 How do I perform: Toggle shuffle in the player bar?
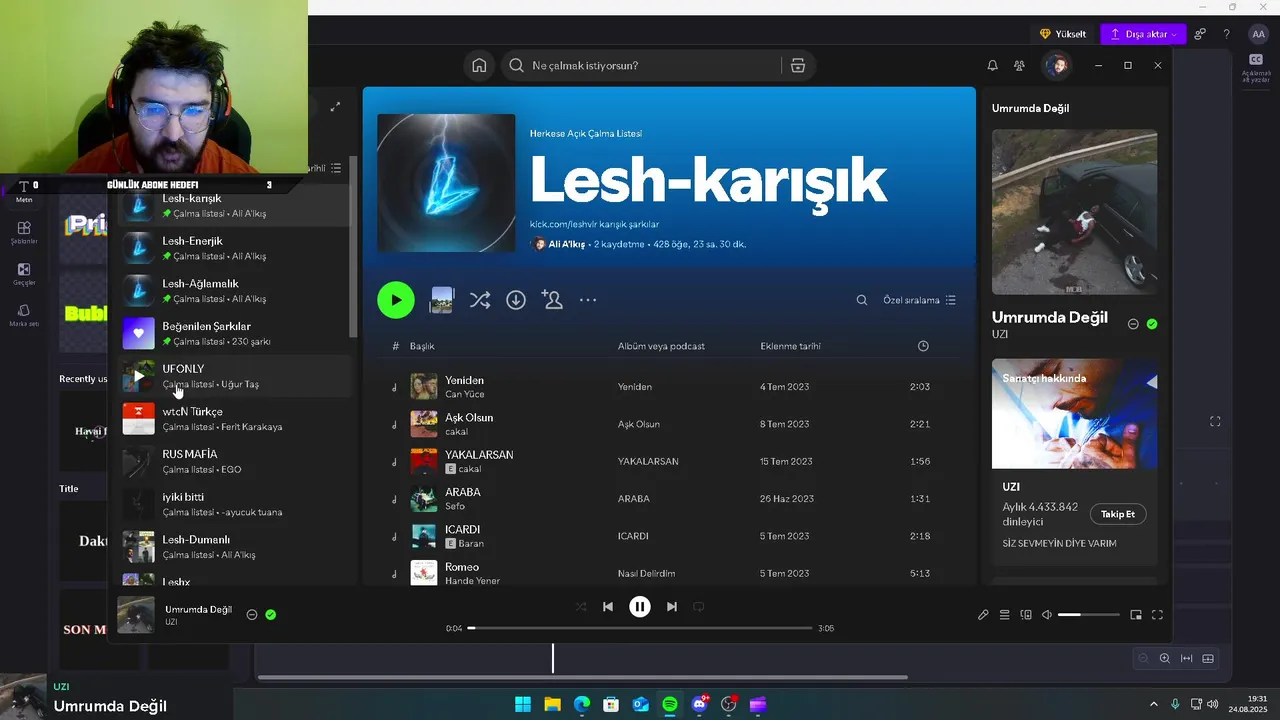581,606
